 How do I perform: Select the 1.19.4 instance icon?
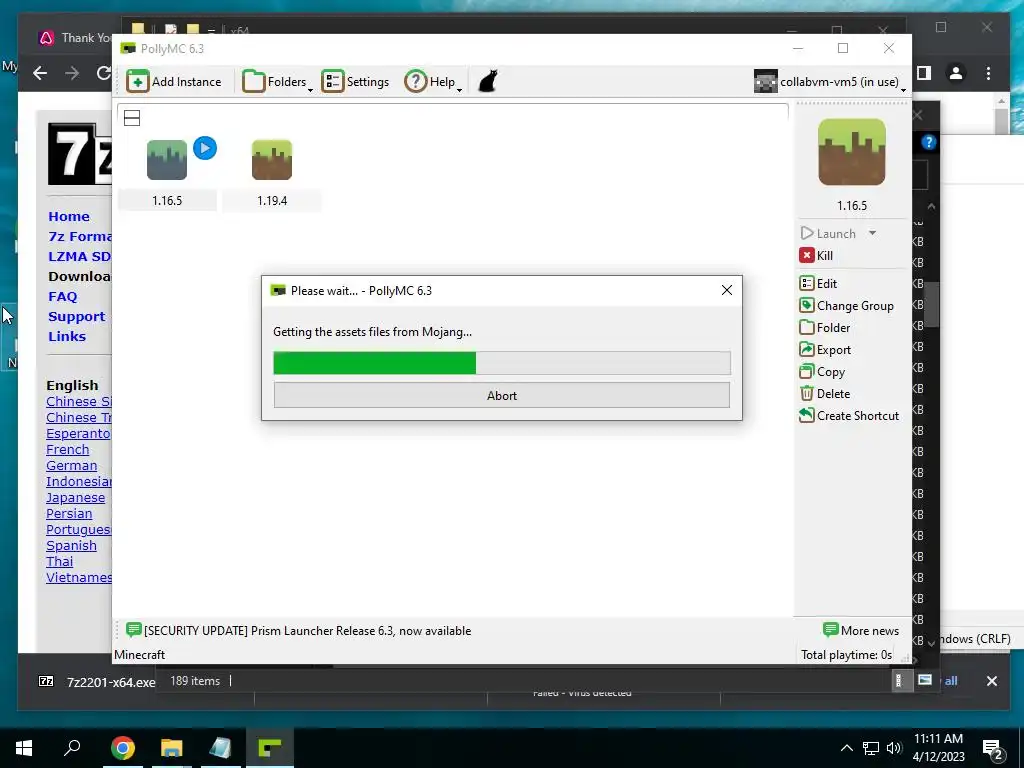(272, 160)
